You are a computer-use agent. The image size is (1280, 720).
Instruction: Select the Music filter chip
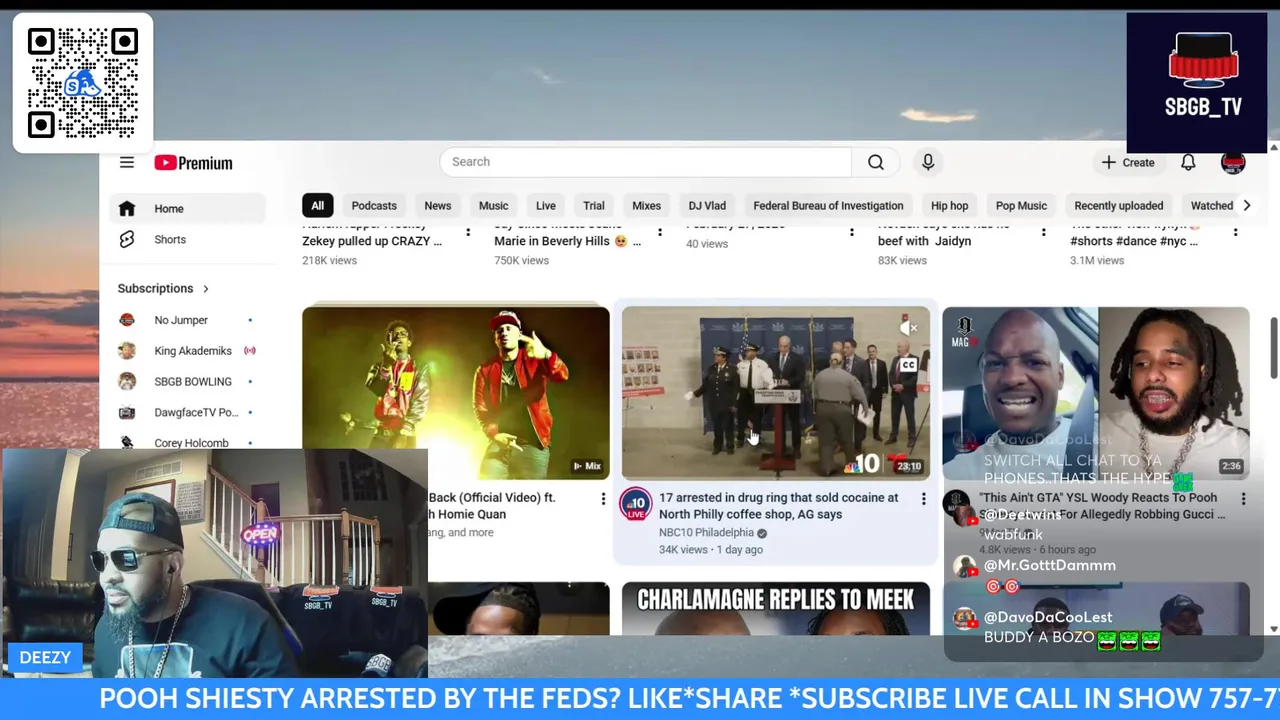click(493, 205)
